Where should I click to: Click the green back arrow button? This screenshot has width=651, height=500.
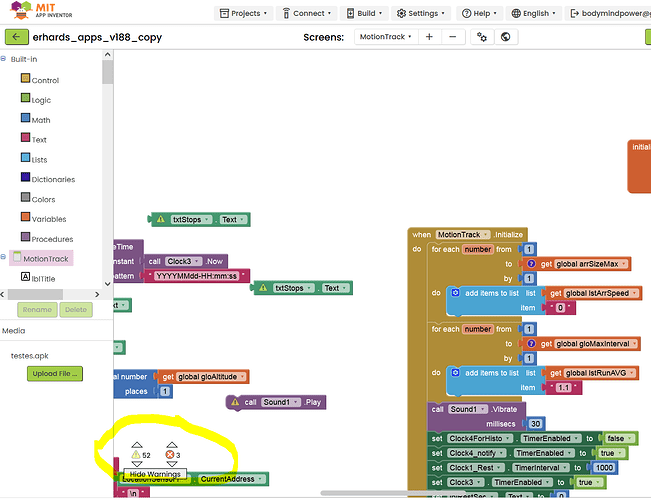[16, 36]
